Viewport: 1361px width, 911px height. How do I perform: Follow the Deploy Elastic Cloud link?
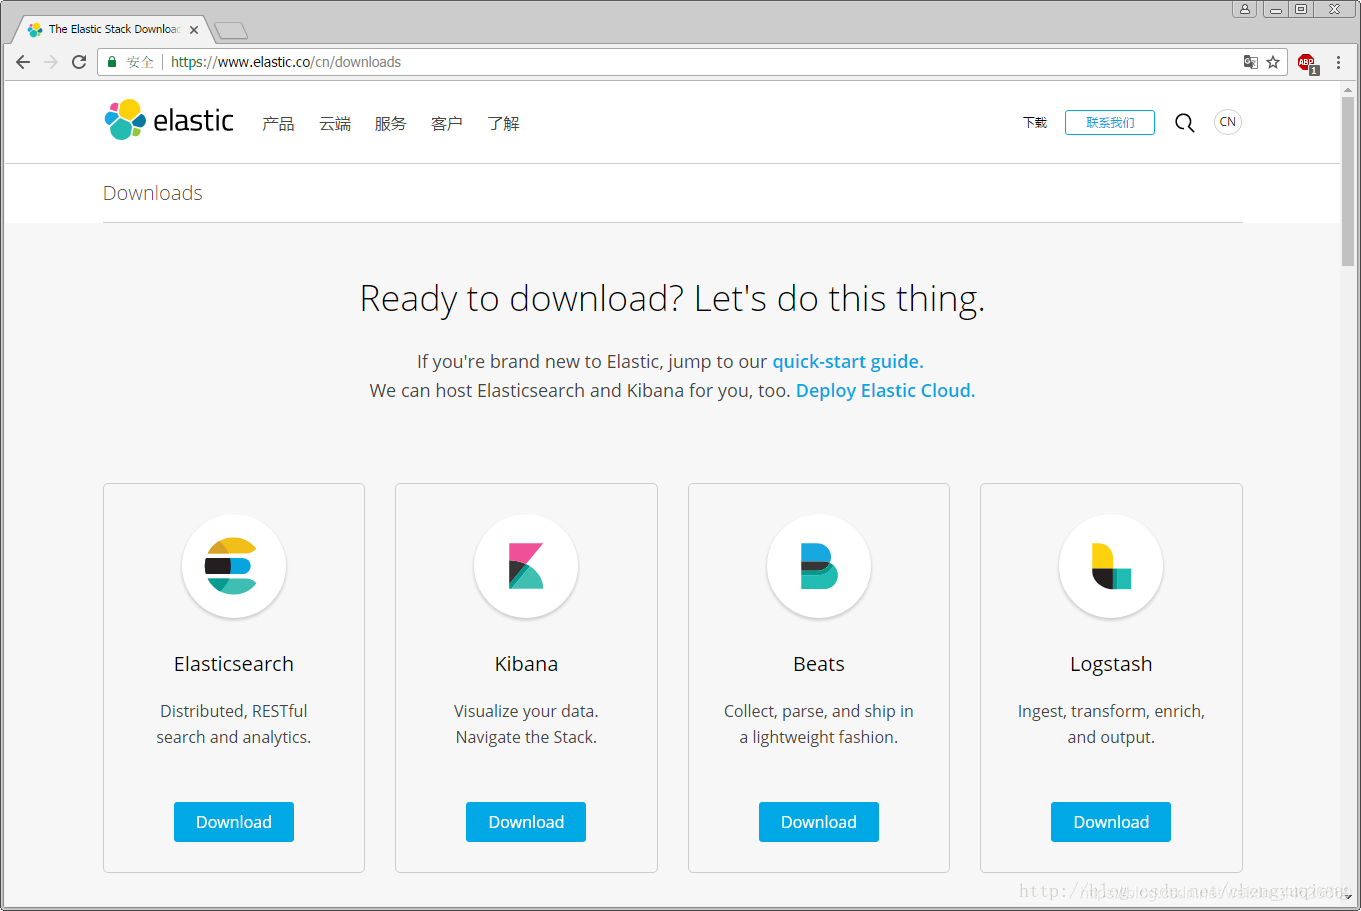(x=885, y=390)
